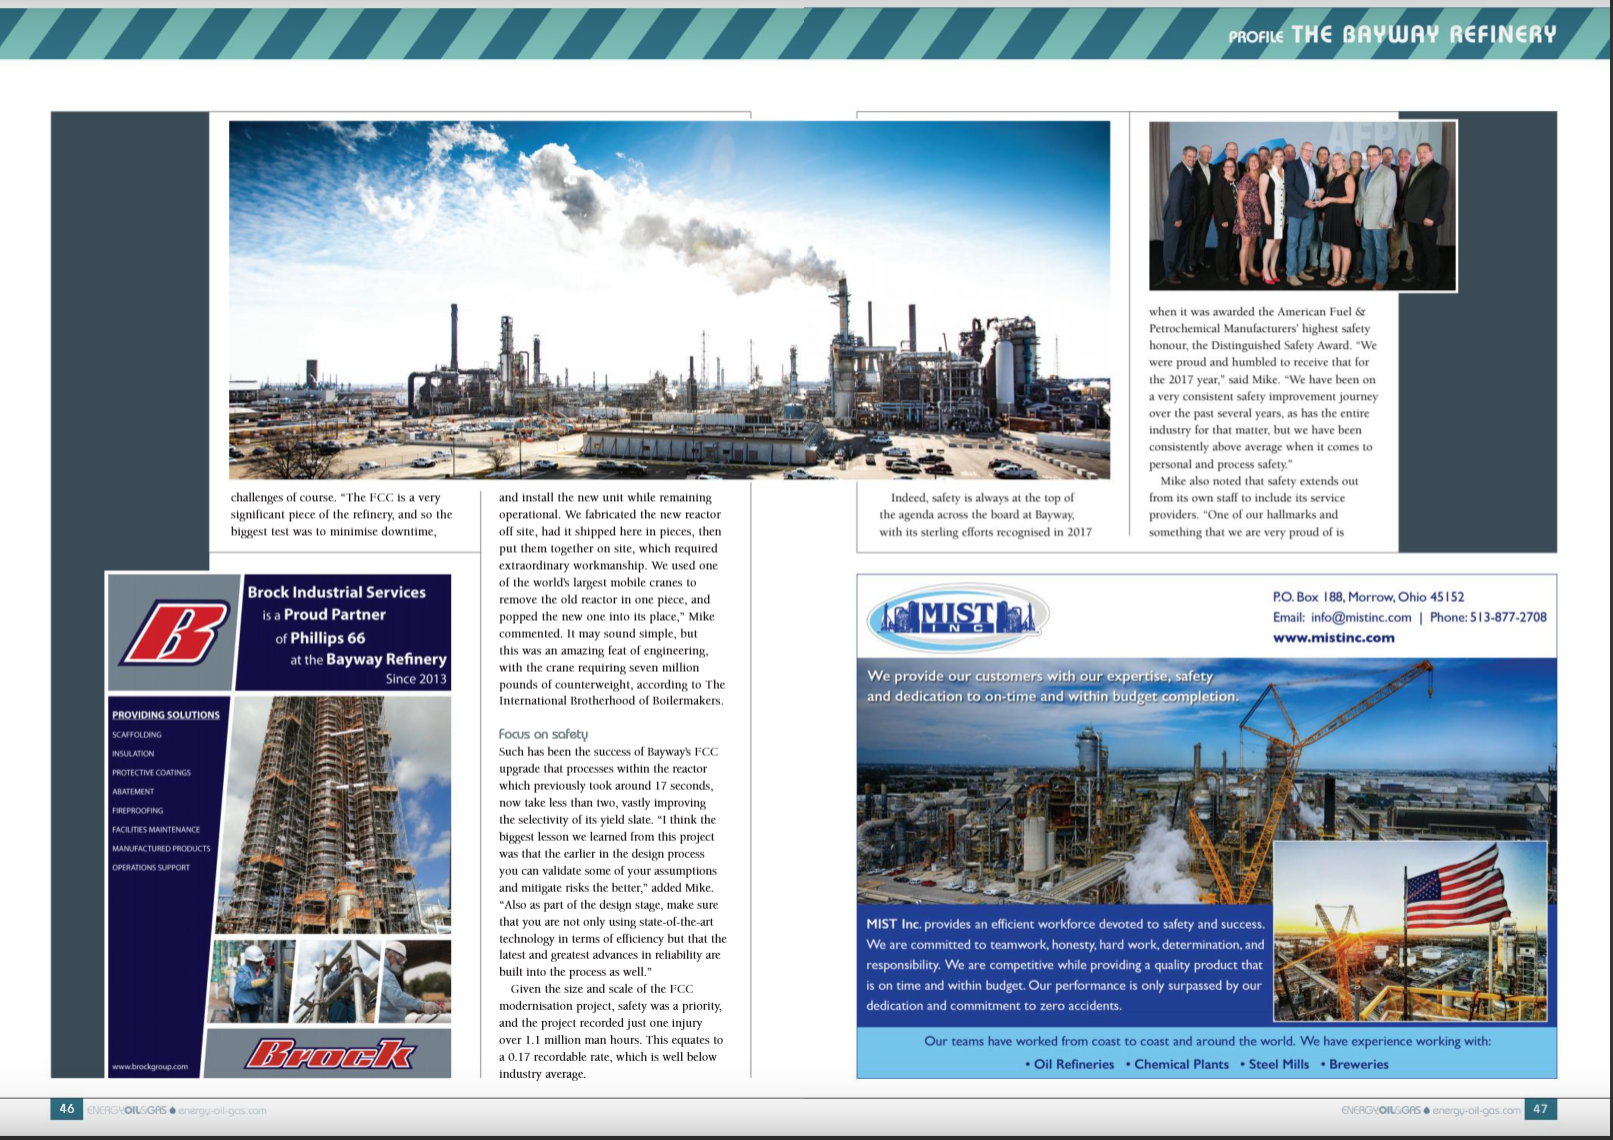Open the www.brockgroup.com link
Image resolution: width=1613 pixels, height=1140 pixels.
(150, 1066)
